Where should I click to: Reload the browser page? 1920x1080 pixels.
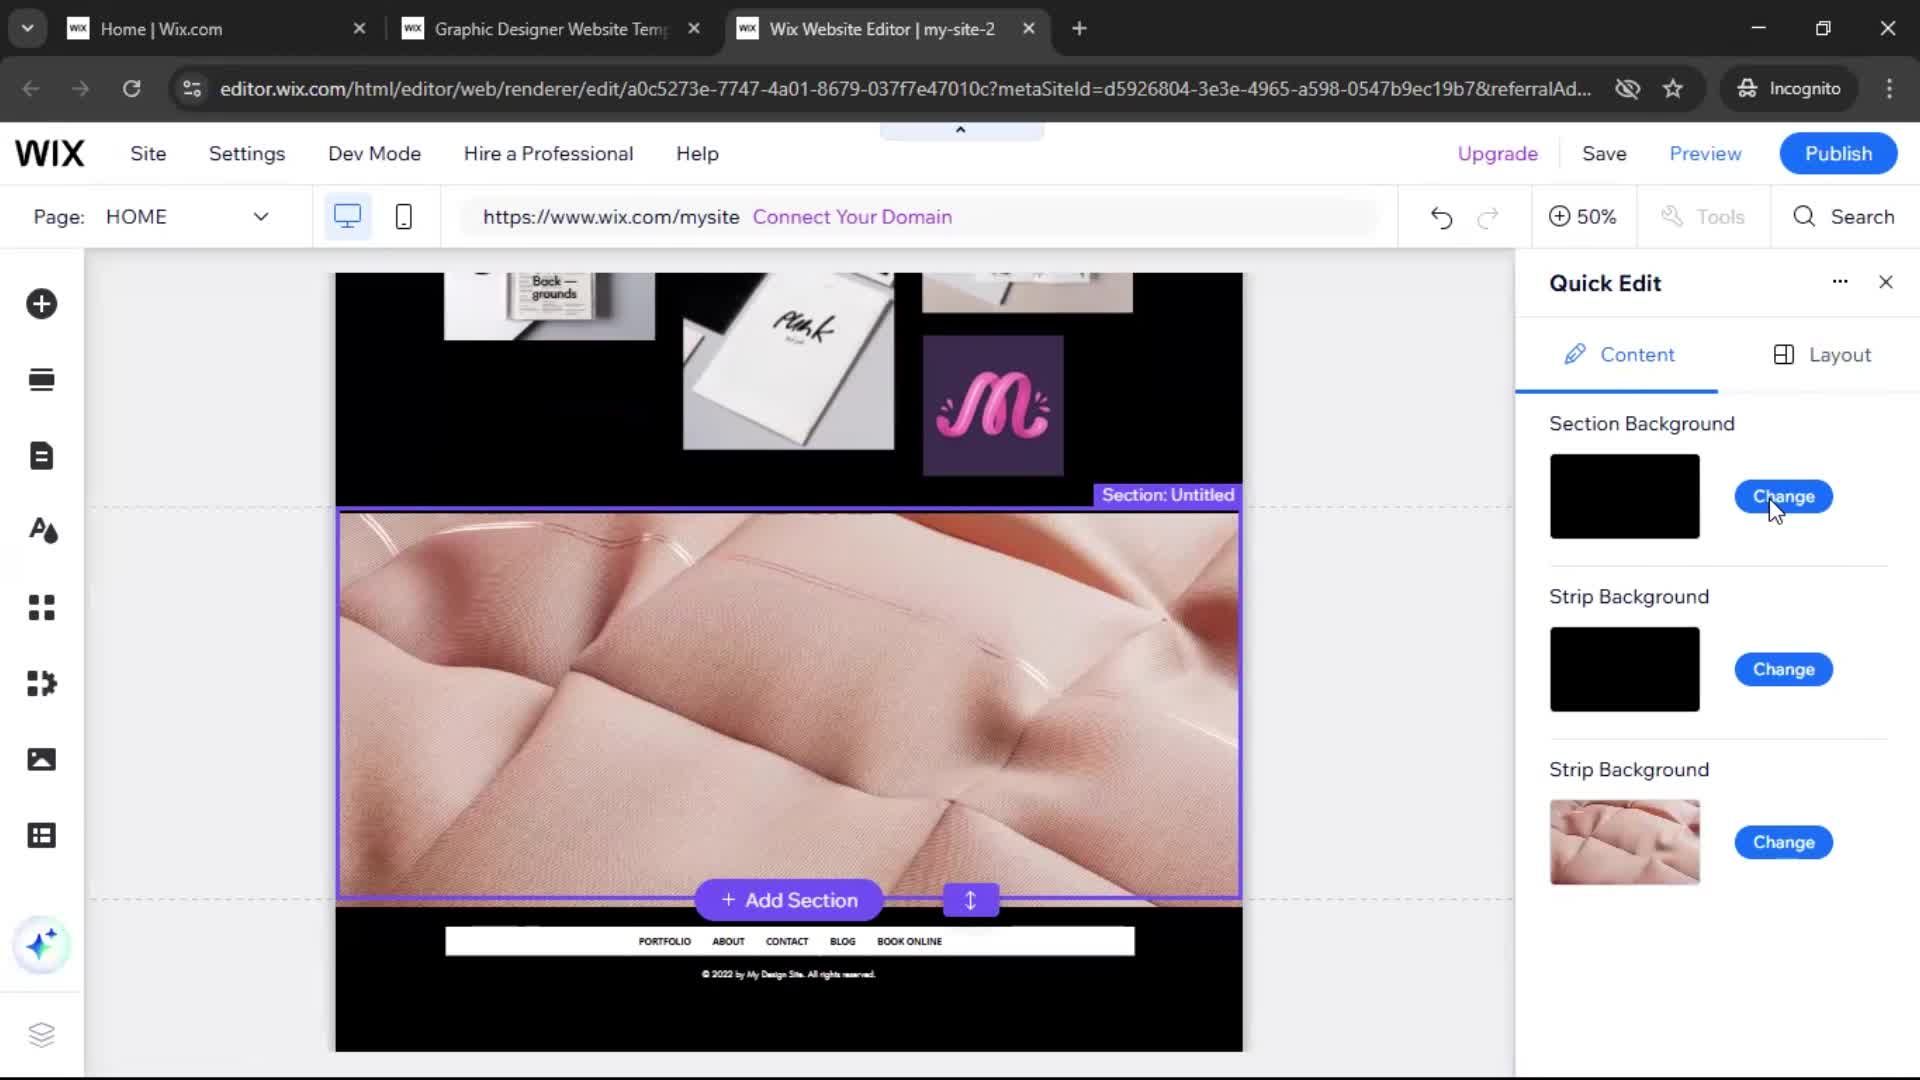131,88
